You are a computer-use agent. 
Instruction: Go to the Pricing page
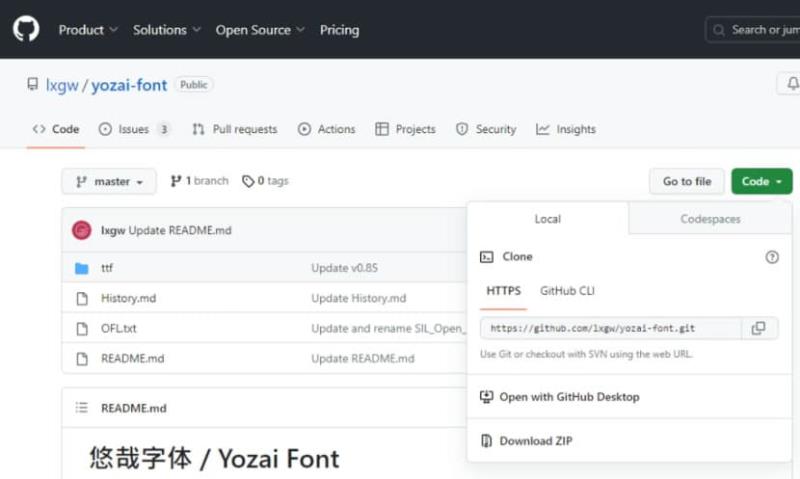pos(339,30)
